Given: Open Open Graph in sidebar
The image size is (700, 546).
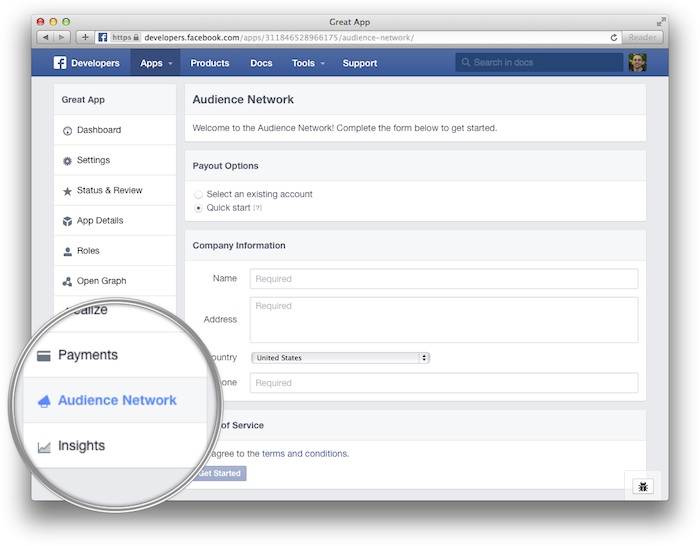Looking at the screenshot, I should pos(115,281).
